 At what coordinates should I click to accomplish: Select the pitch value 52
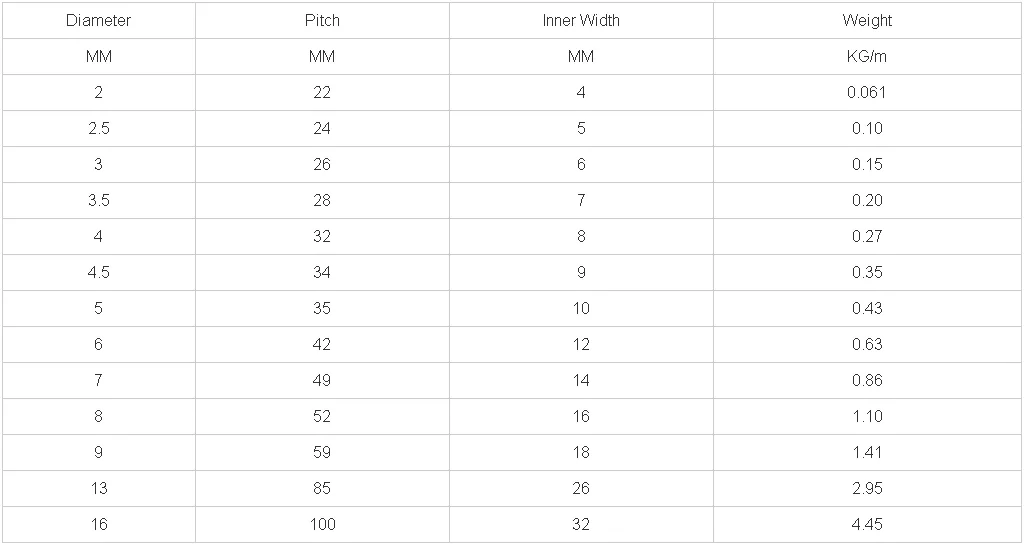tap(321, 416)
